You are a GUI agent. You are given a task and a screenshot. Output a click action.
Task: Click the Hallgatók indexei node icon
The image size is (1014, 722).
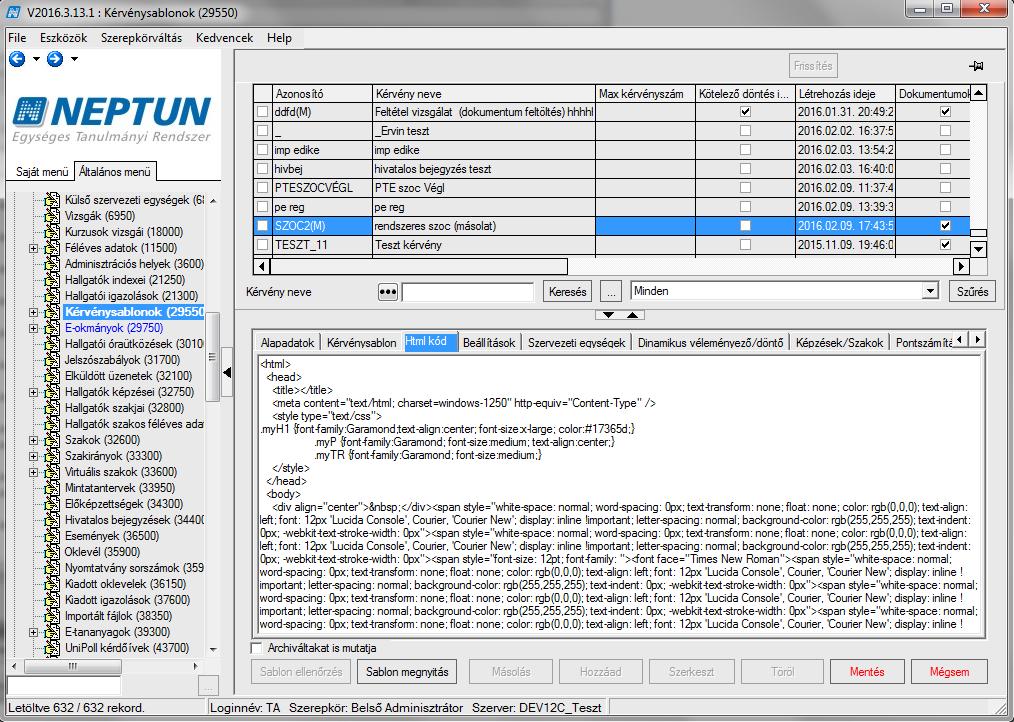pyautogui.click(x=52, y=280)
